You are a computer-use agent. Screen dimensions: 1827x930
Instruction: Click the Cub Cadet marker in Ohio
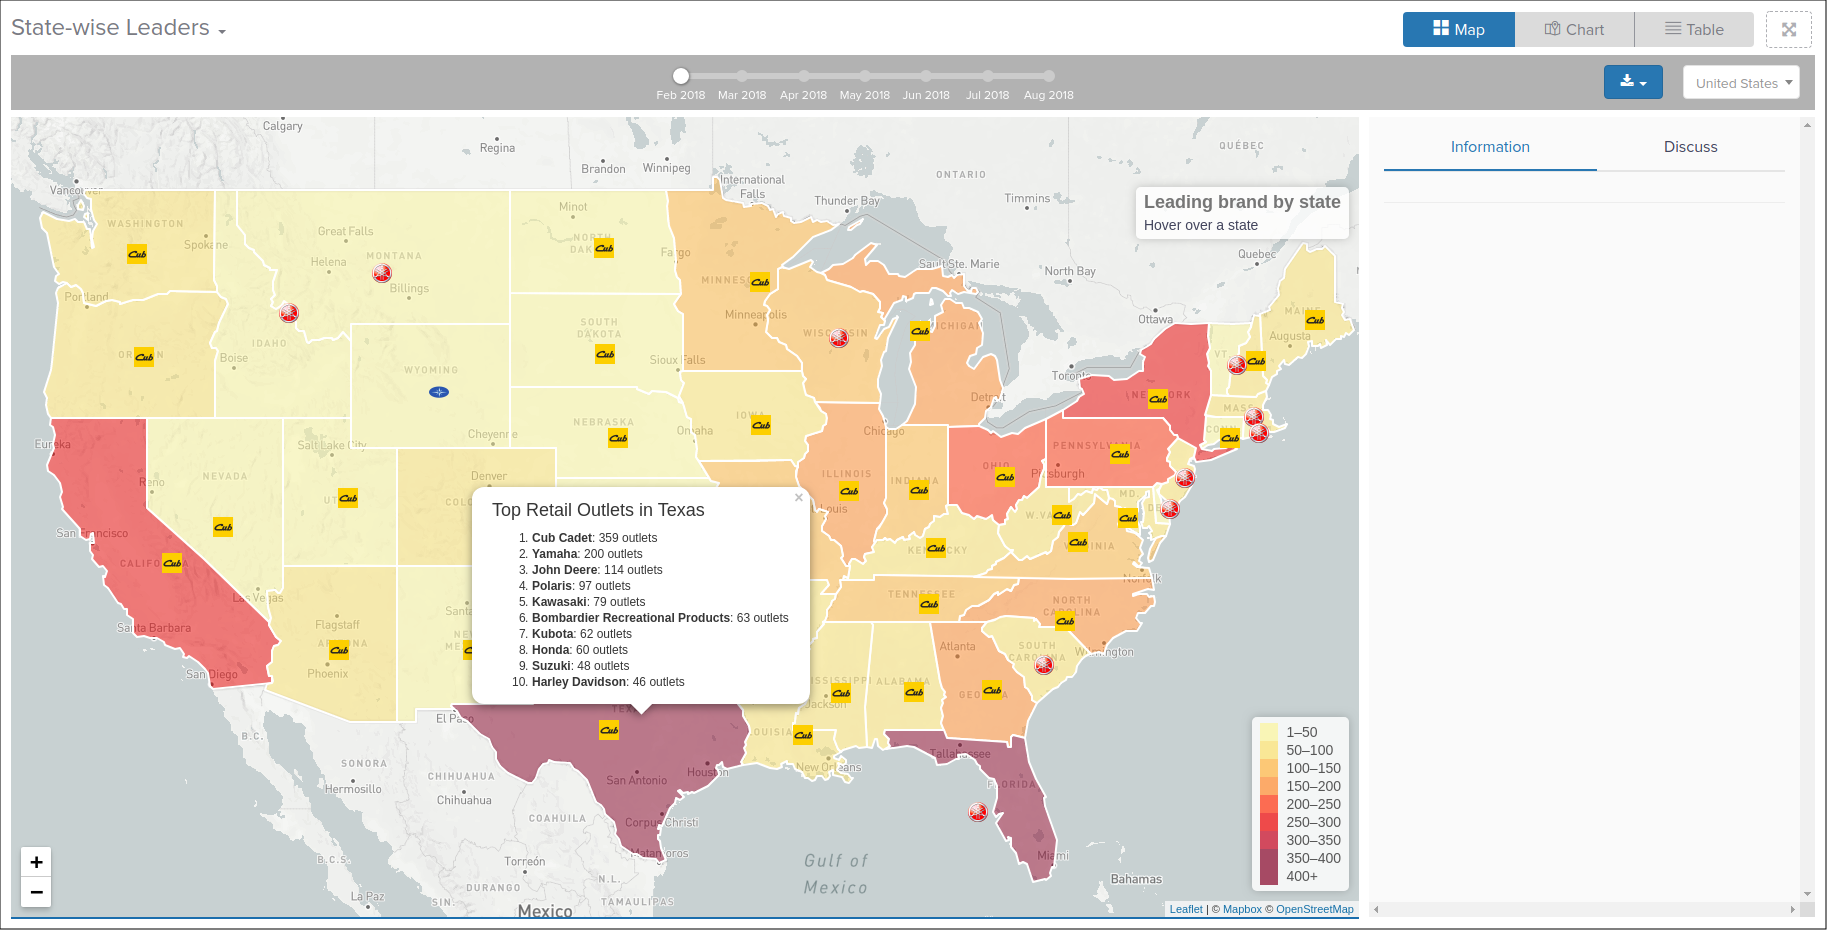point(1005,477)
